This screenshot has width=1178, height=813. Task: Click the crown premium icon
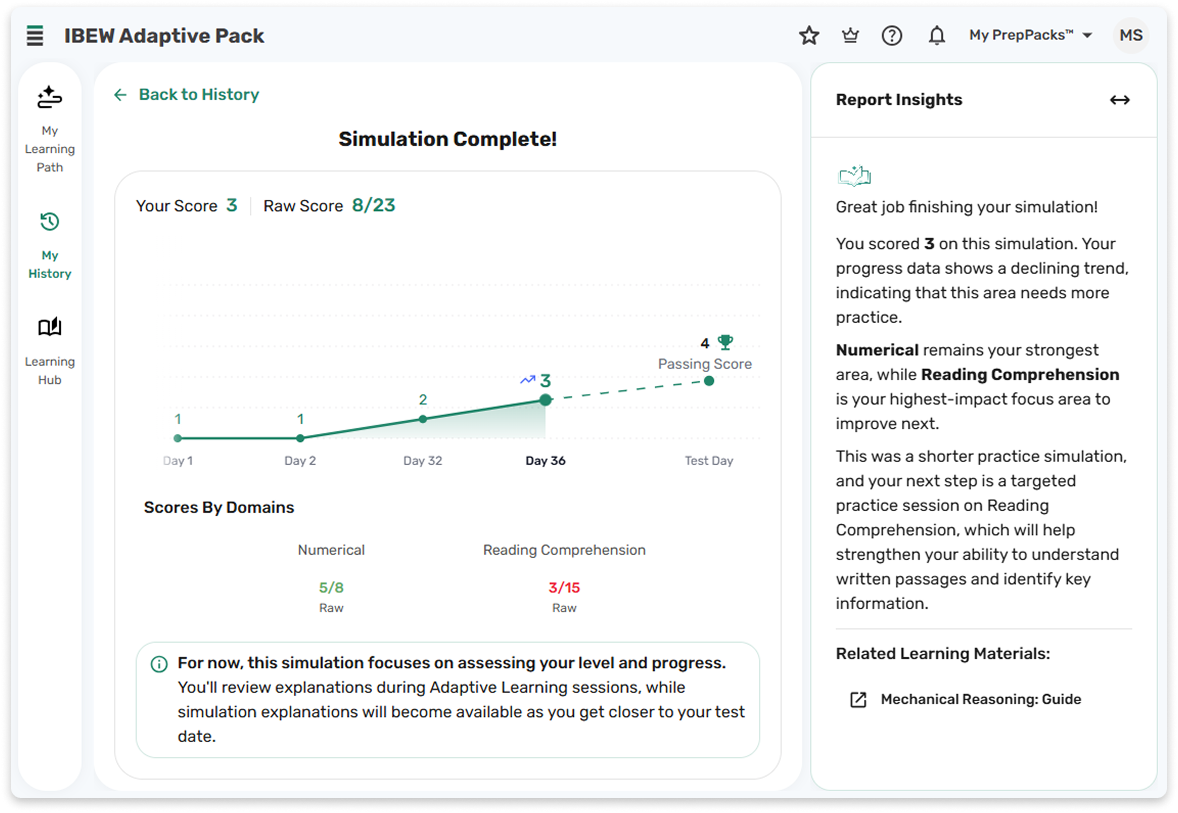[x=850, y=35]
